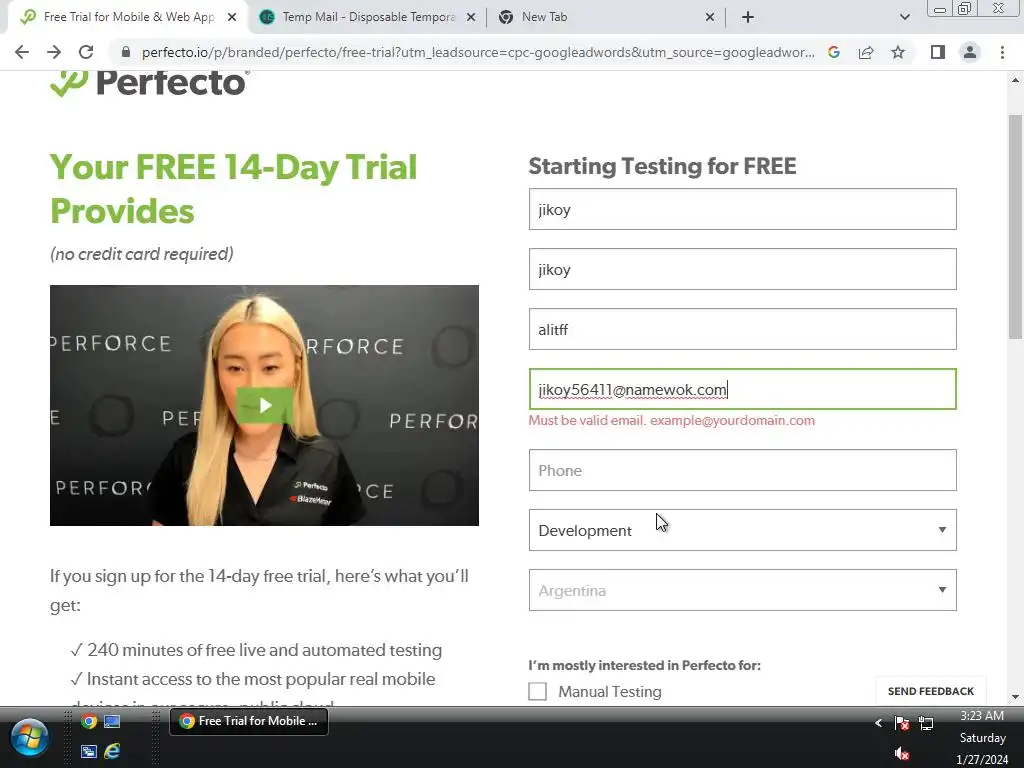Click the network tray icon
The image size is (1024, 768).
coord(926,723)
